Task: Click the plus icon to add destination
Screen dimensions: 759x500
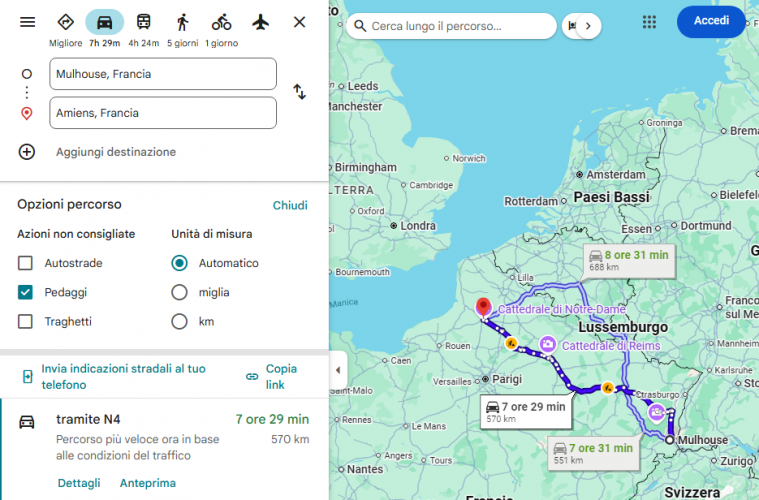Action: point(27,152)
